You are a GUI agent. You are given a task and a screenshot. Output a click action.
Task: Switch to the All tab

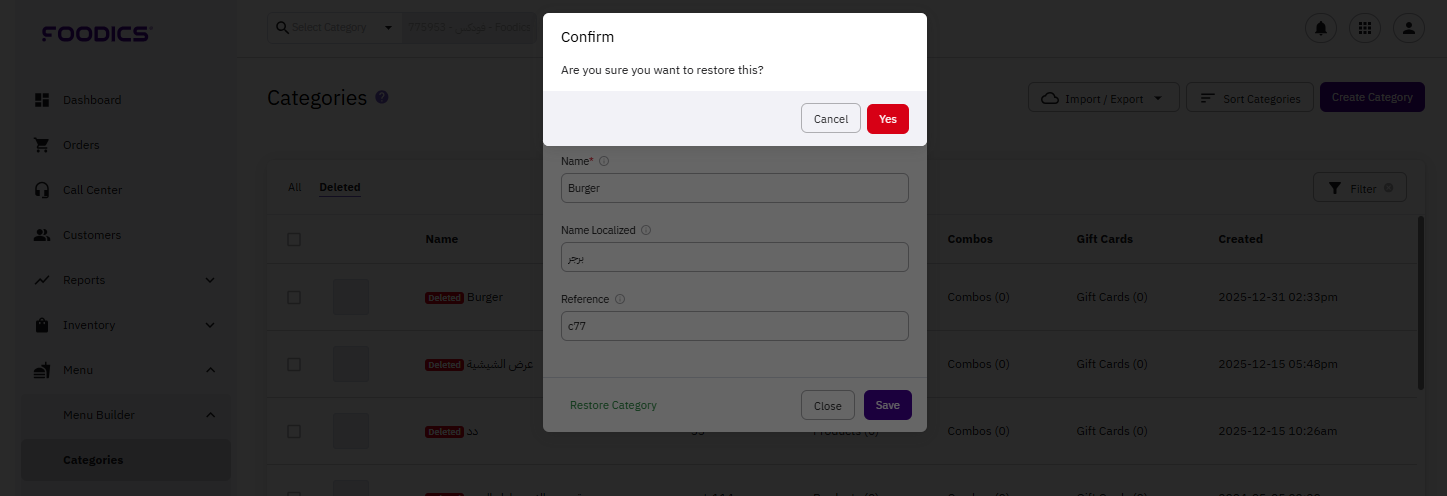294,187
